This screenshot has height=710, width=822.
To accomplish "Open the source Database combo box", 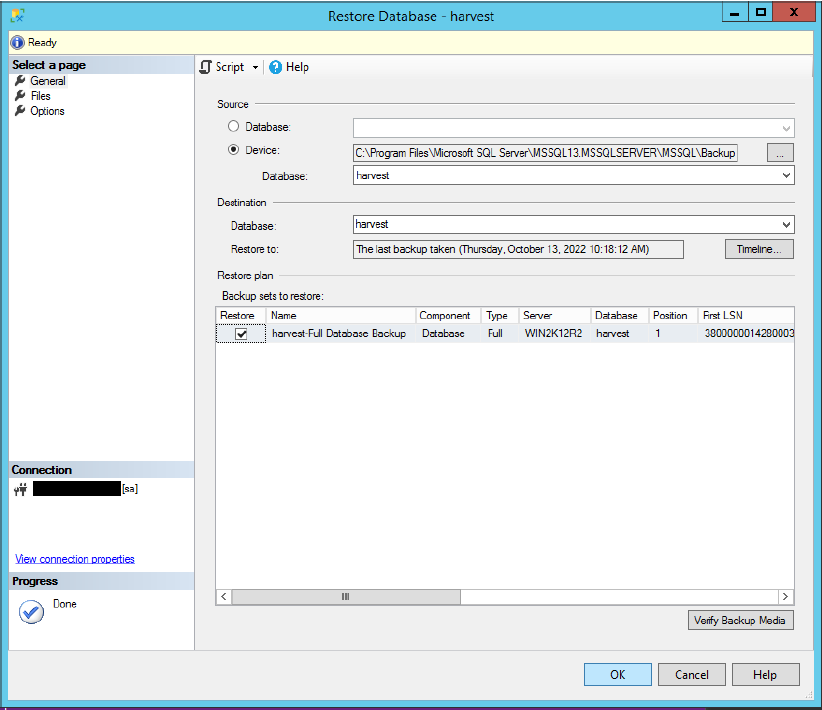I will coord(574,127).
